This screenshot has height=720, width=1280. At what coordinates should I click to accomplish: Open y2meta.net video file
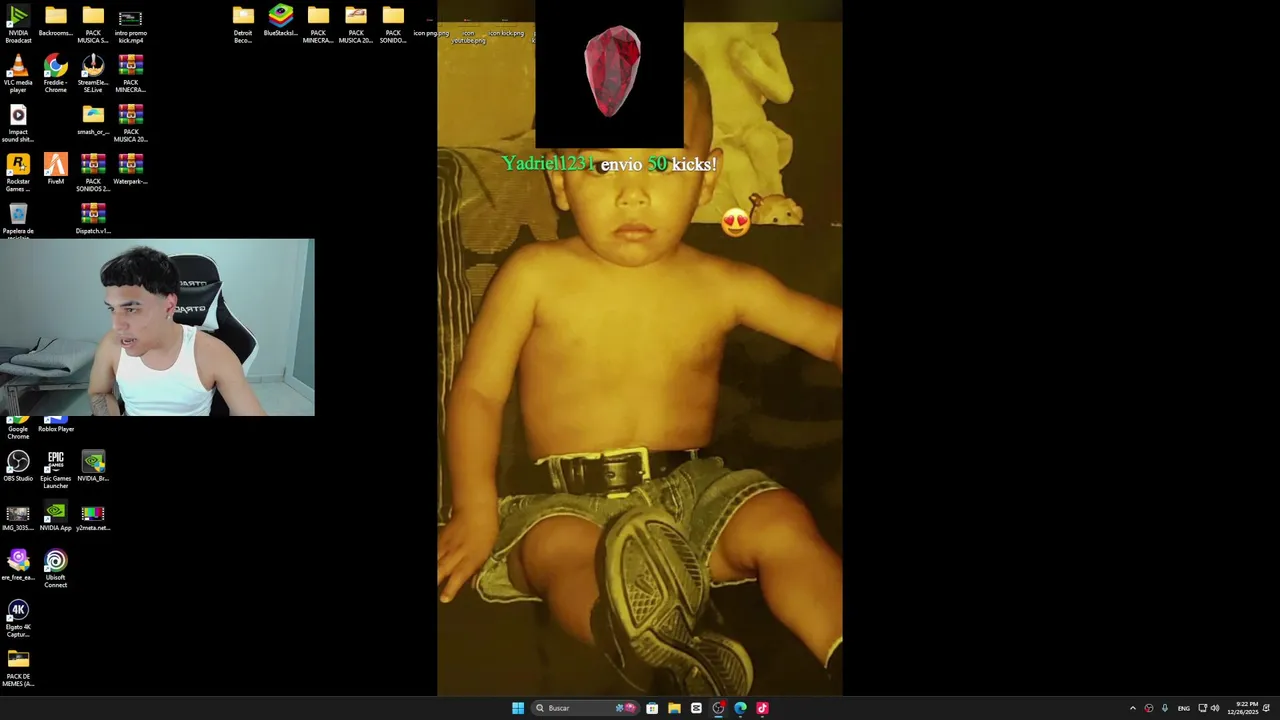[93, 516]
